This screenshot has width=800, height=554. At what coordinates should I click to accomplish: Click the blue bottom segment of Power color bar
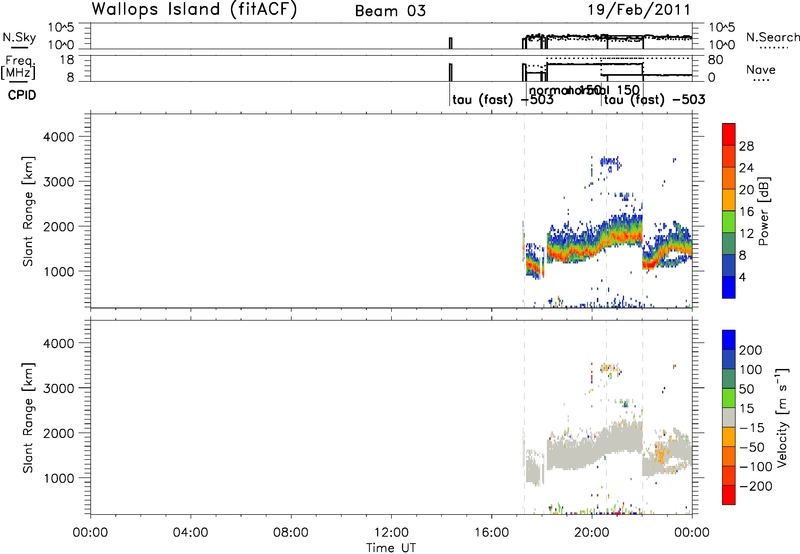click(729, 287)
